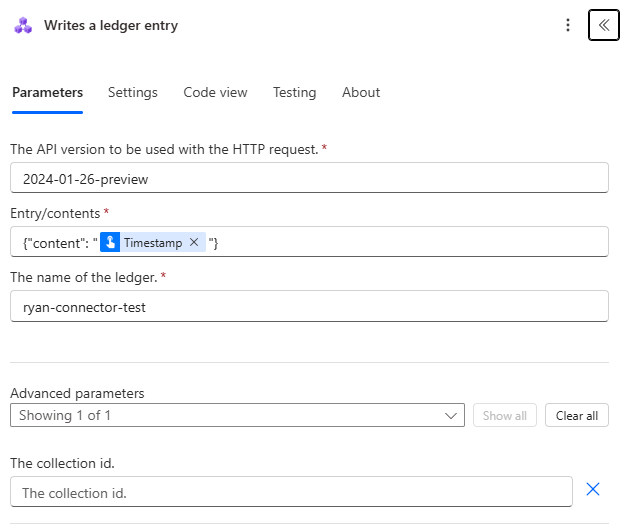Viewport: 622px width, 526px height.
Task: Select the Testing tab
Action: coord(294,92)
